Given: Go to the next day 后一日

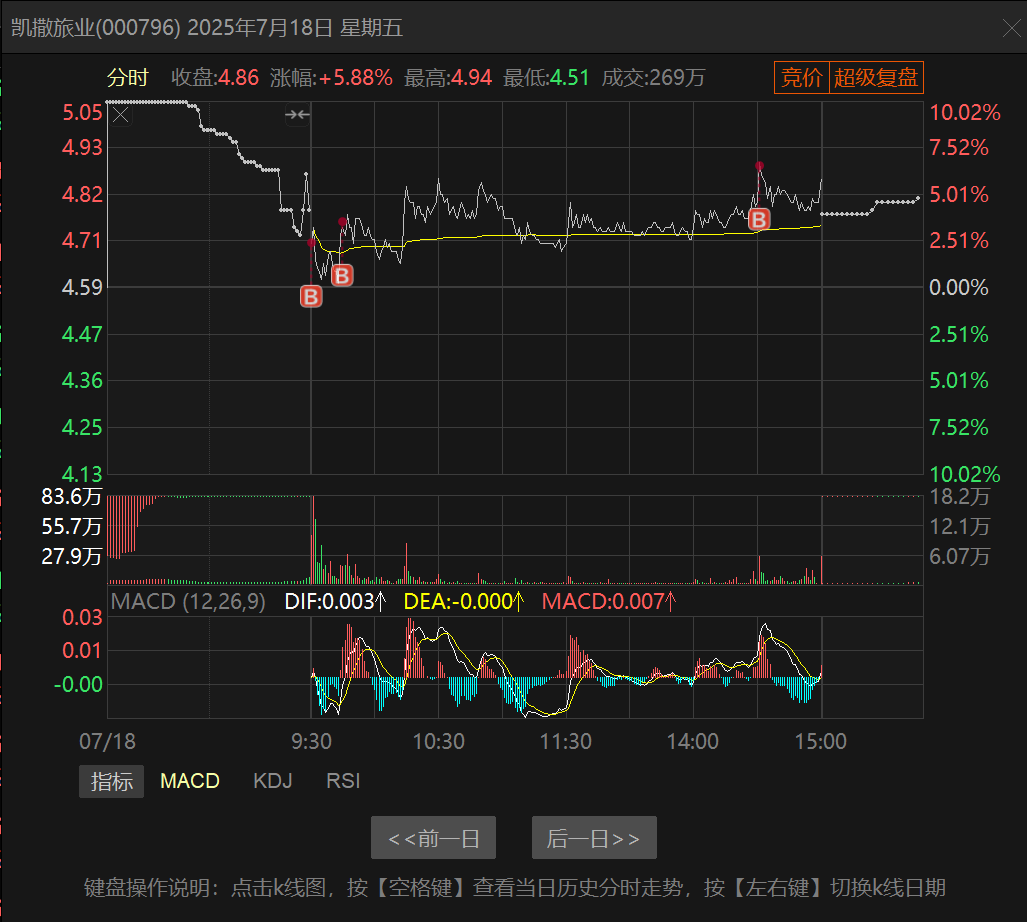Looking at the screenshot, I should (594, 838).
